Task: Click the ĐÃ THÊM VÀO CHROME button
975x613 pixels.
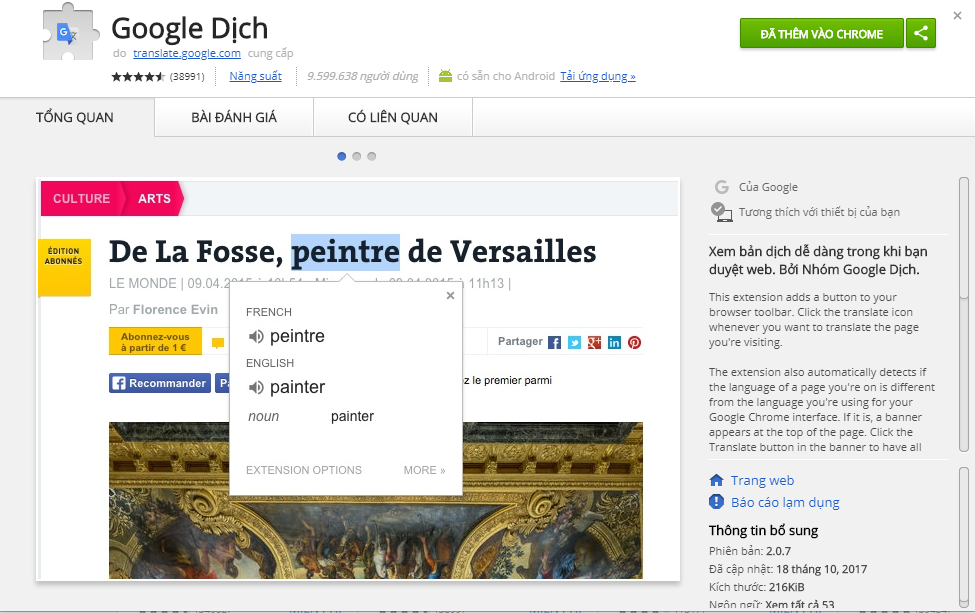Action: pyautogui.click(x=821, y=33)
